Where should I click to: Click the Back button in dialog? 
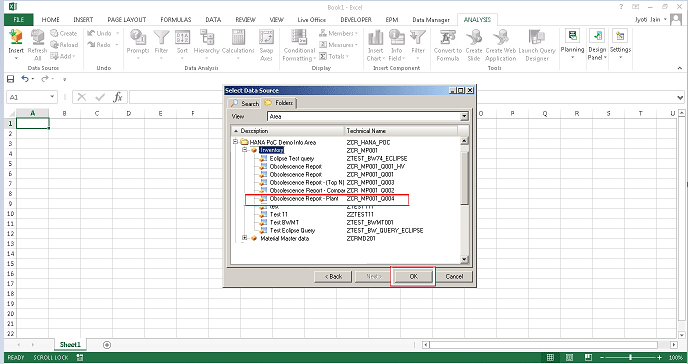point(333,277)
